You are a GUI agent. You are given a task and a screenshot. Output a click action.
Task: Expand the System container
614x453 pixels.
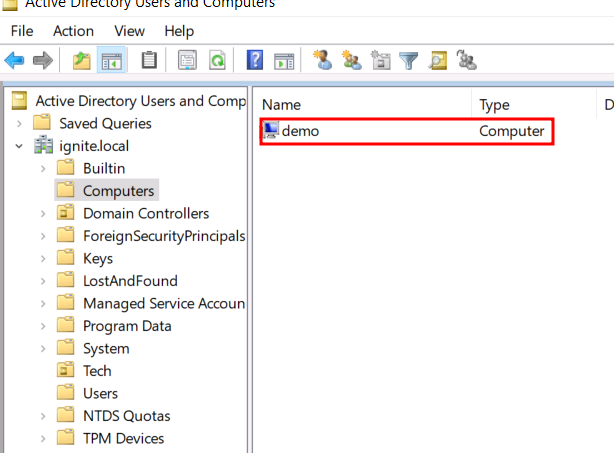pos(43,349)
